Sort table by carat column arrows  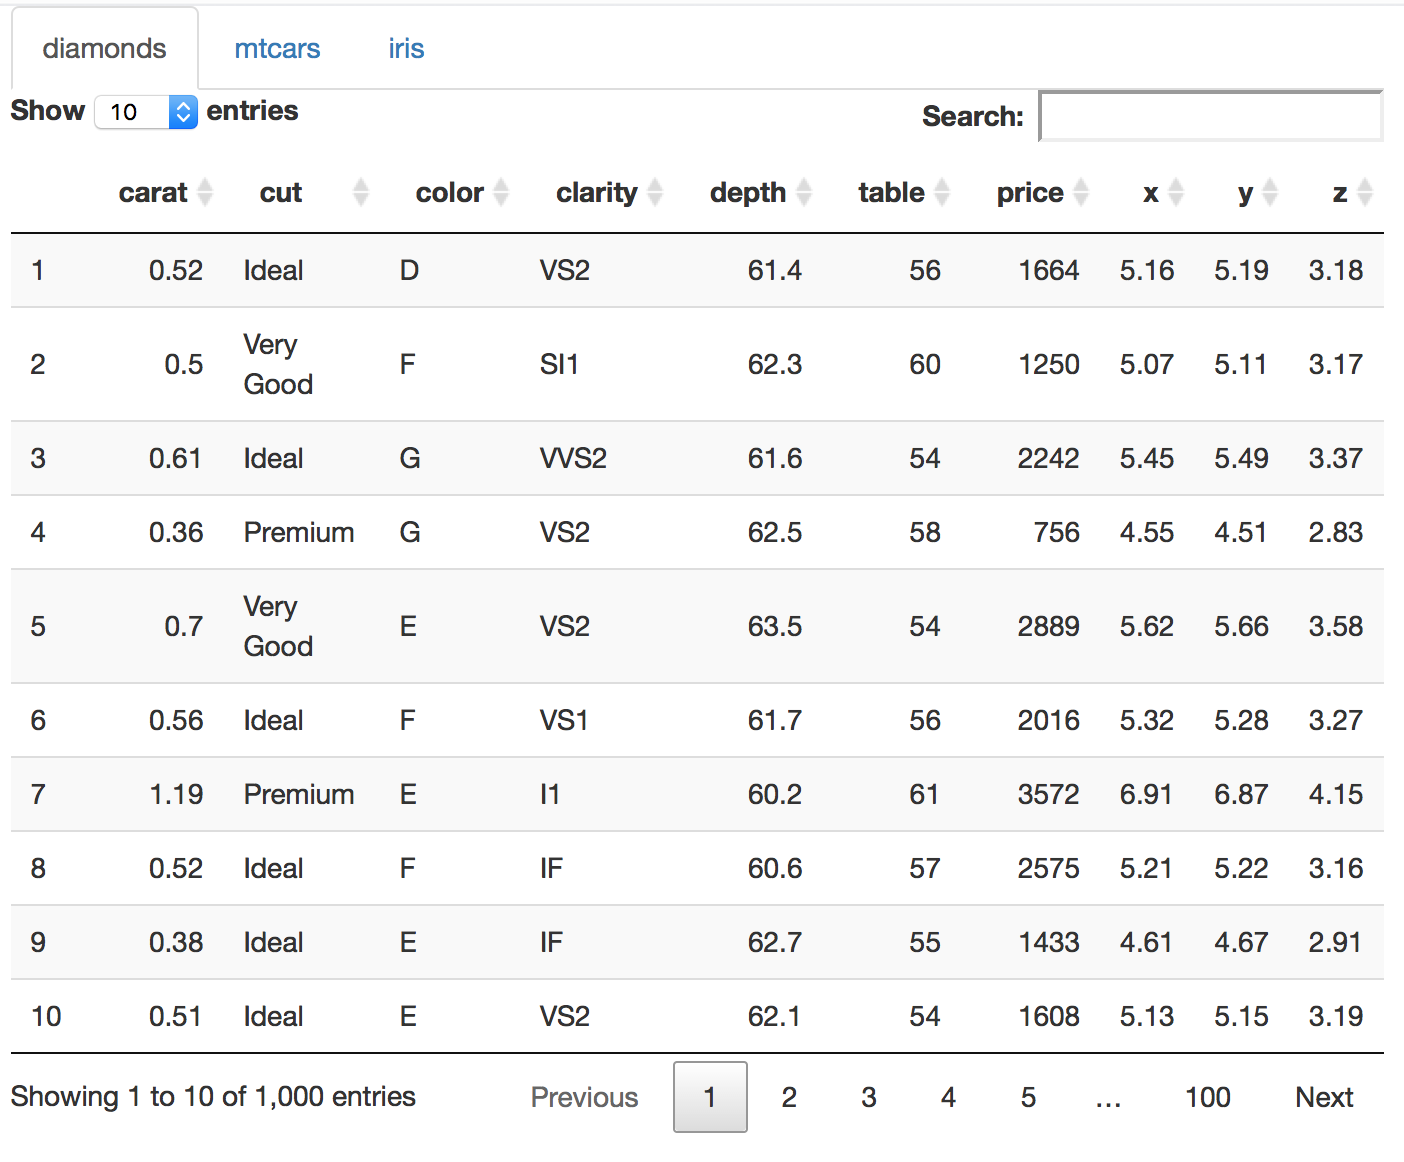tap(205, 192)
